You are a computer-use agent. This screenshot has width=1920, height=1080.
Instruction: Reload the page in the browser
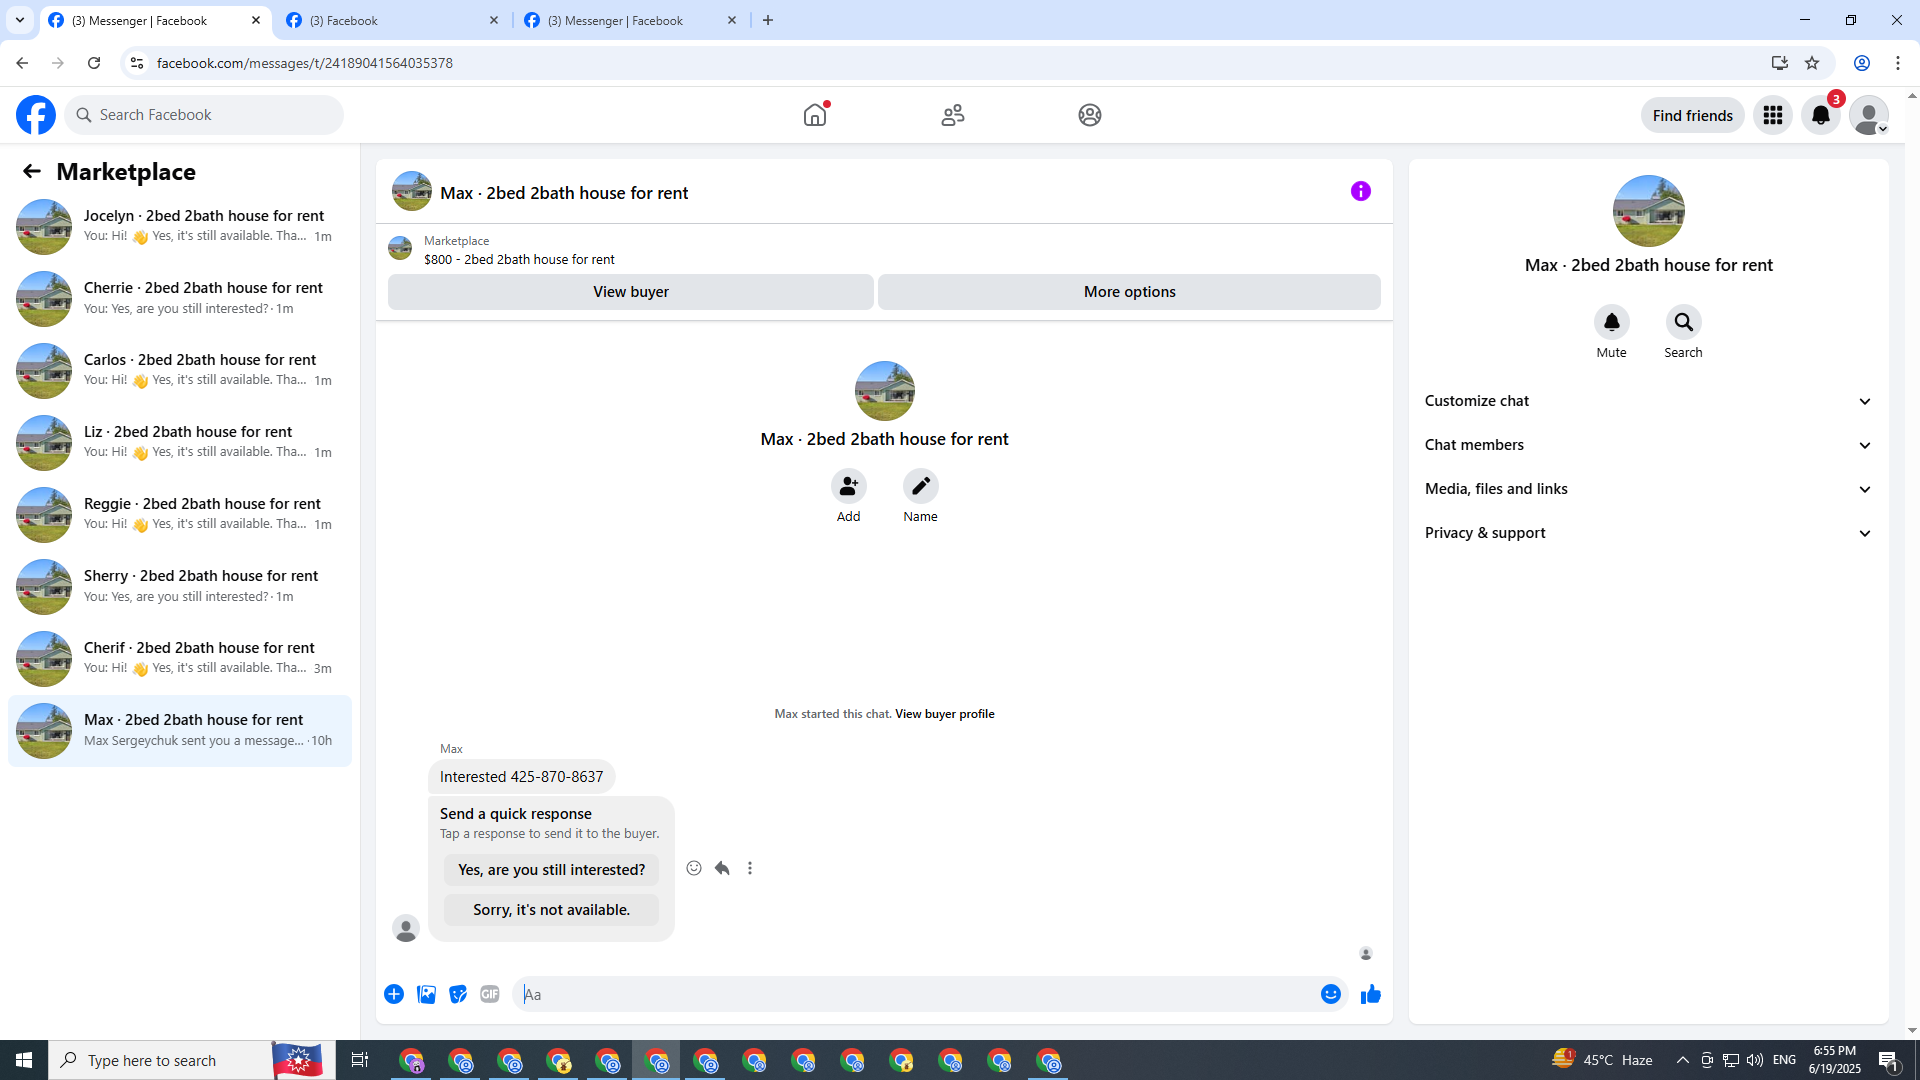coord(94,63)
